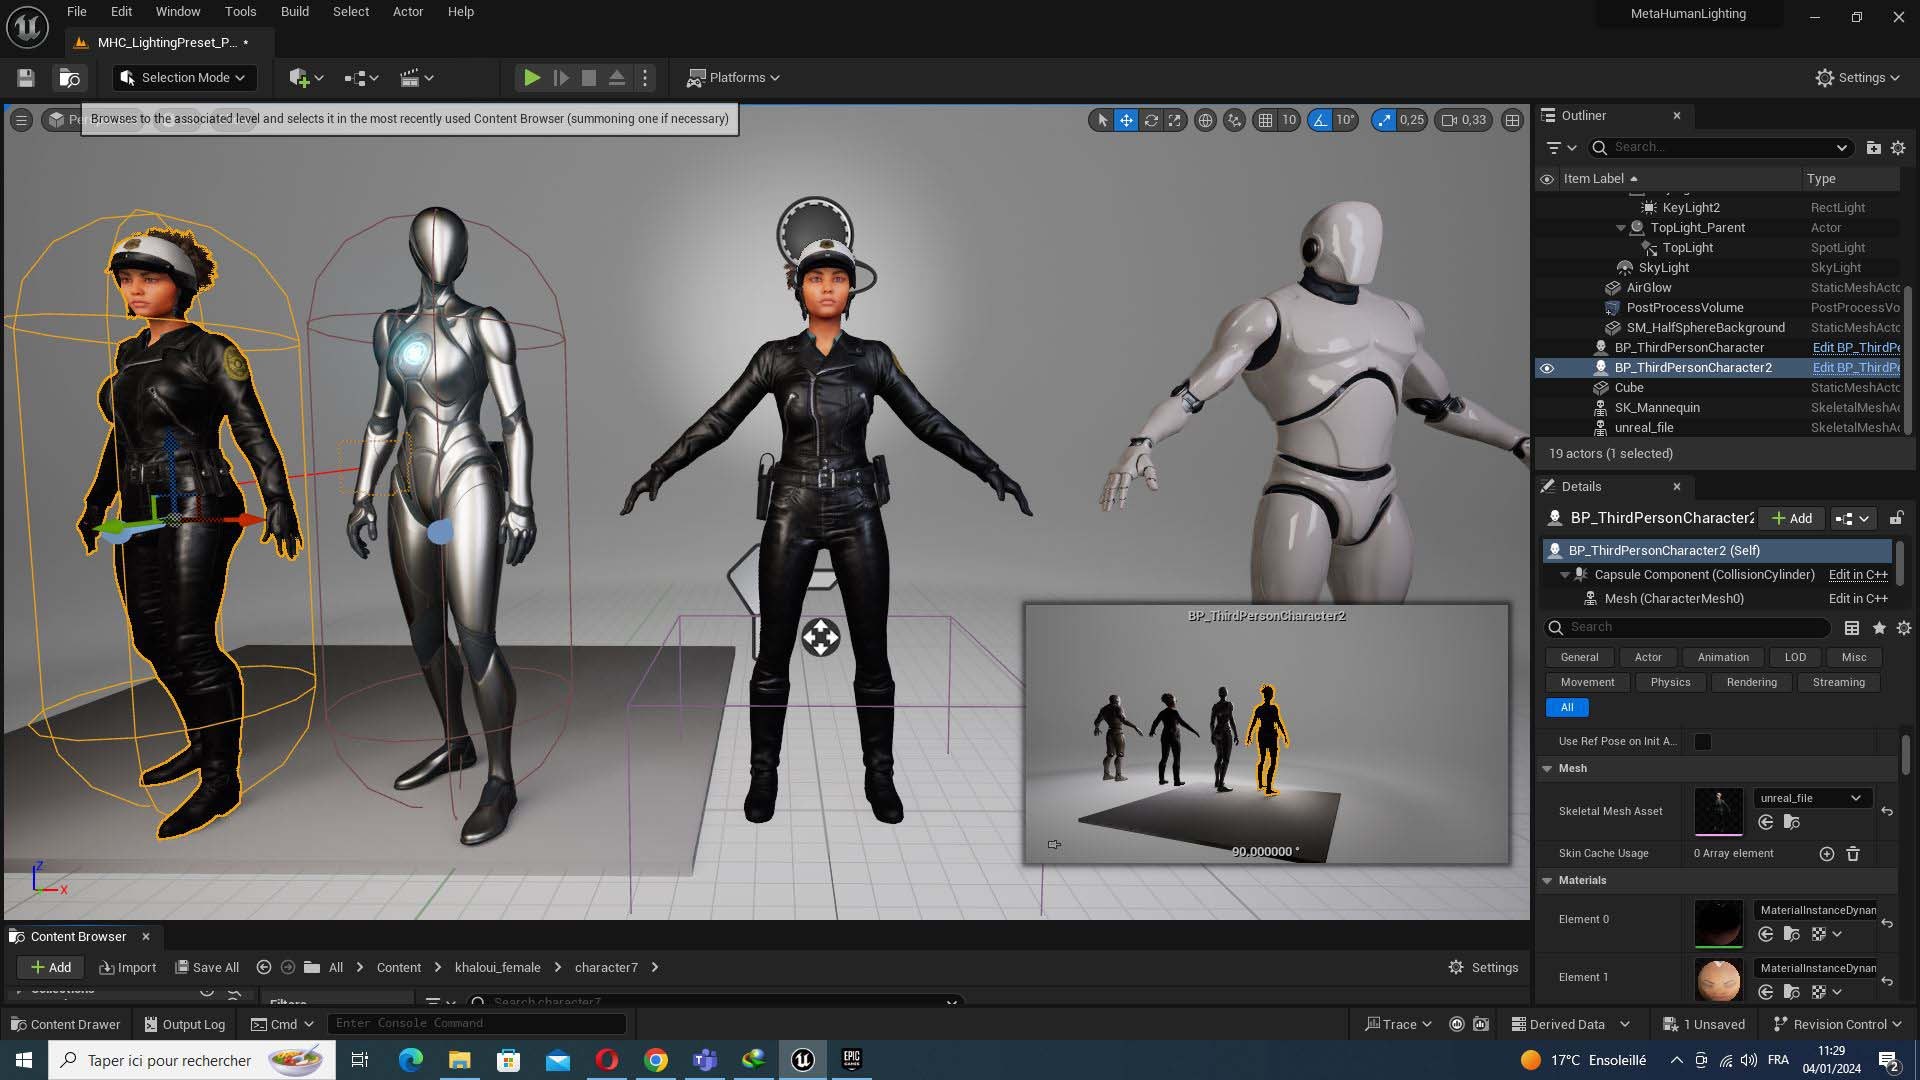
Task: Toggle grid snapping in viewport toolbar
Action: pyautogui.click(x=1265, y=120)
